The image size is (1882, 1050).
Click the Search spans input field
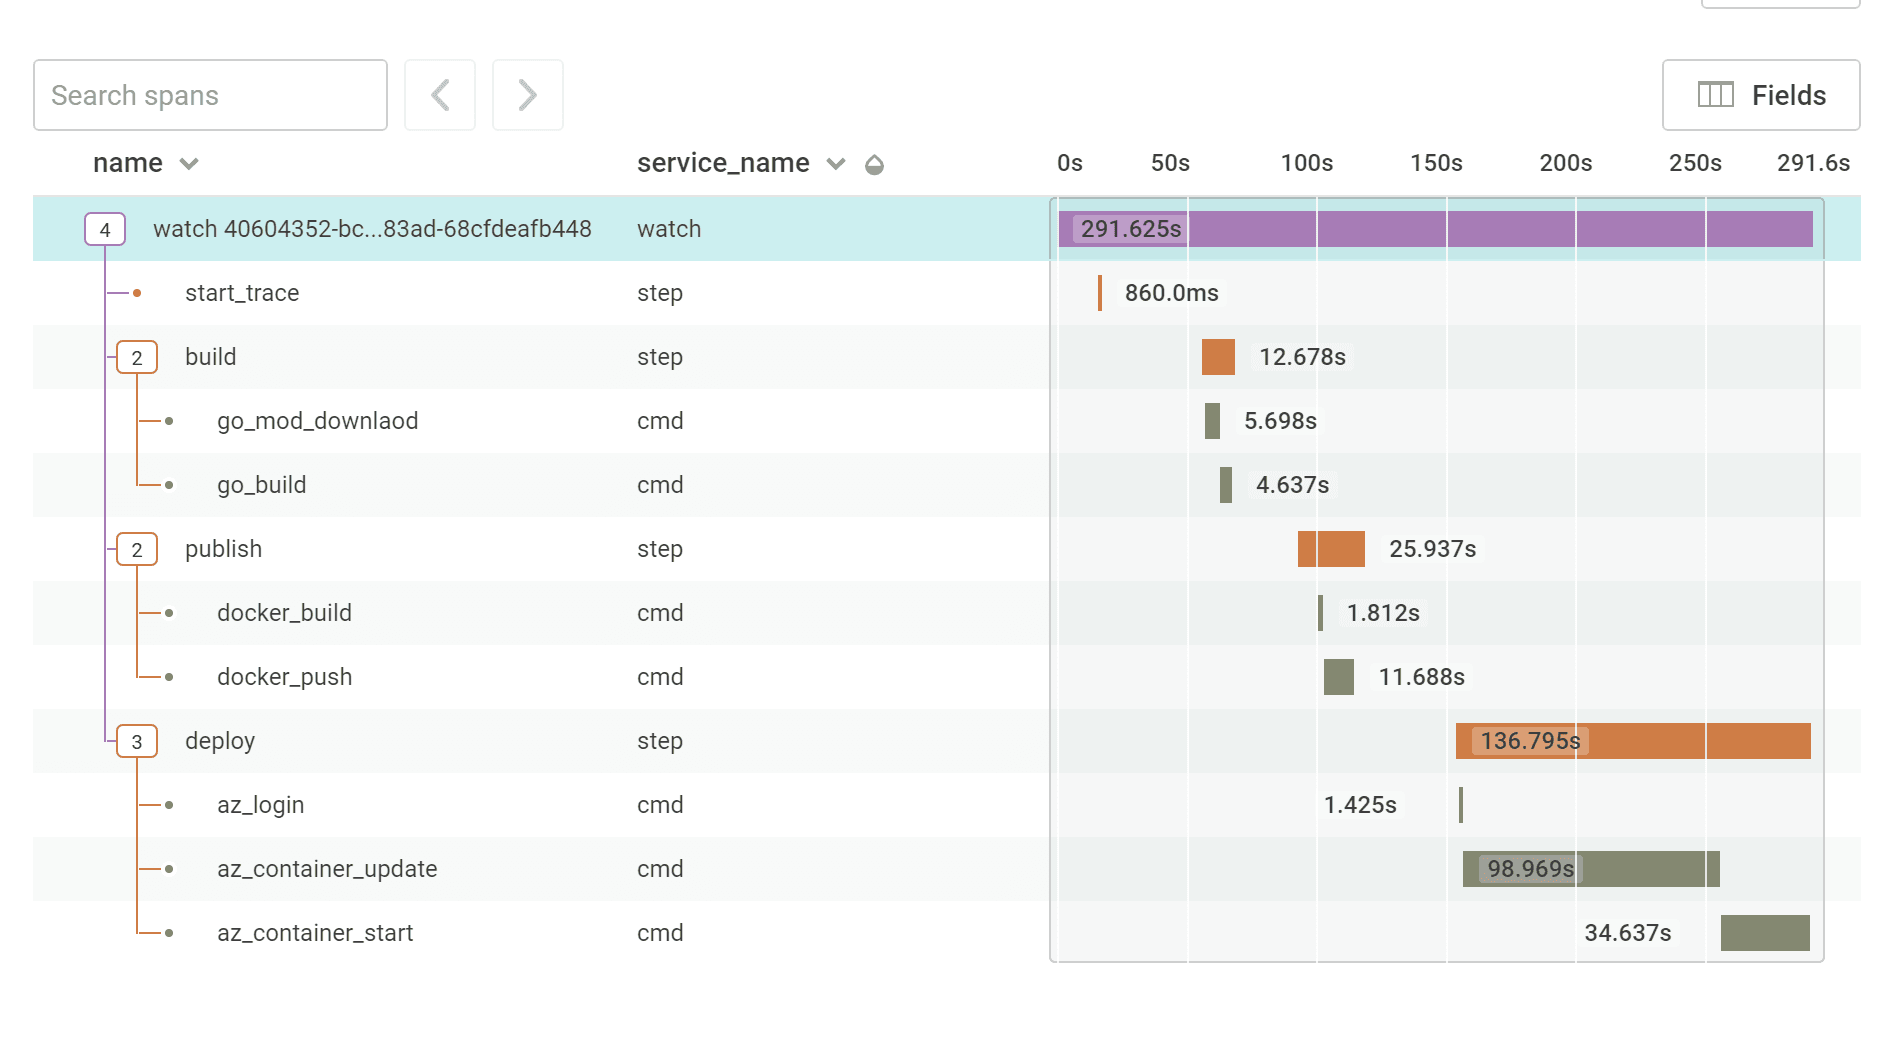tap(210, 95)
